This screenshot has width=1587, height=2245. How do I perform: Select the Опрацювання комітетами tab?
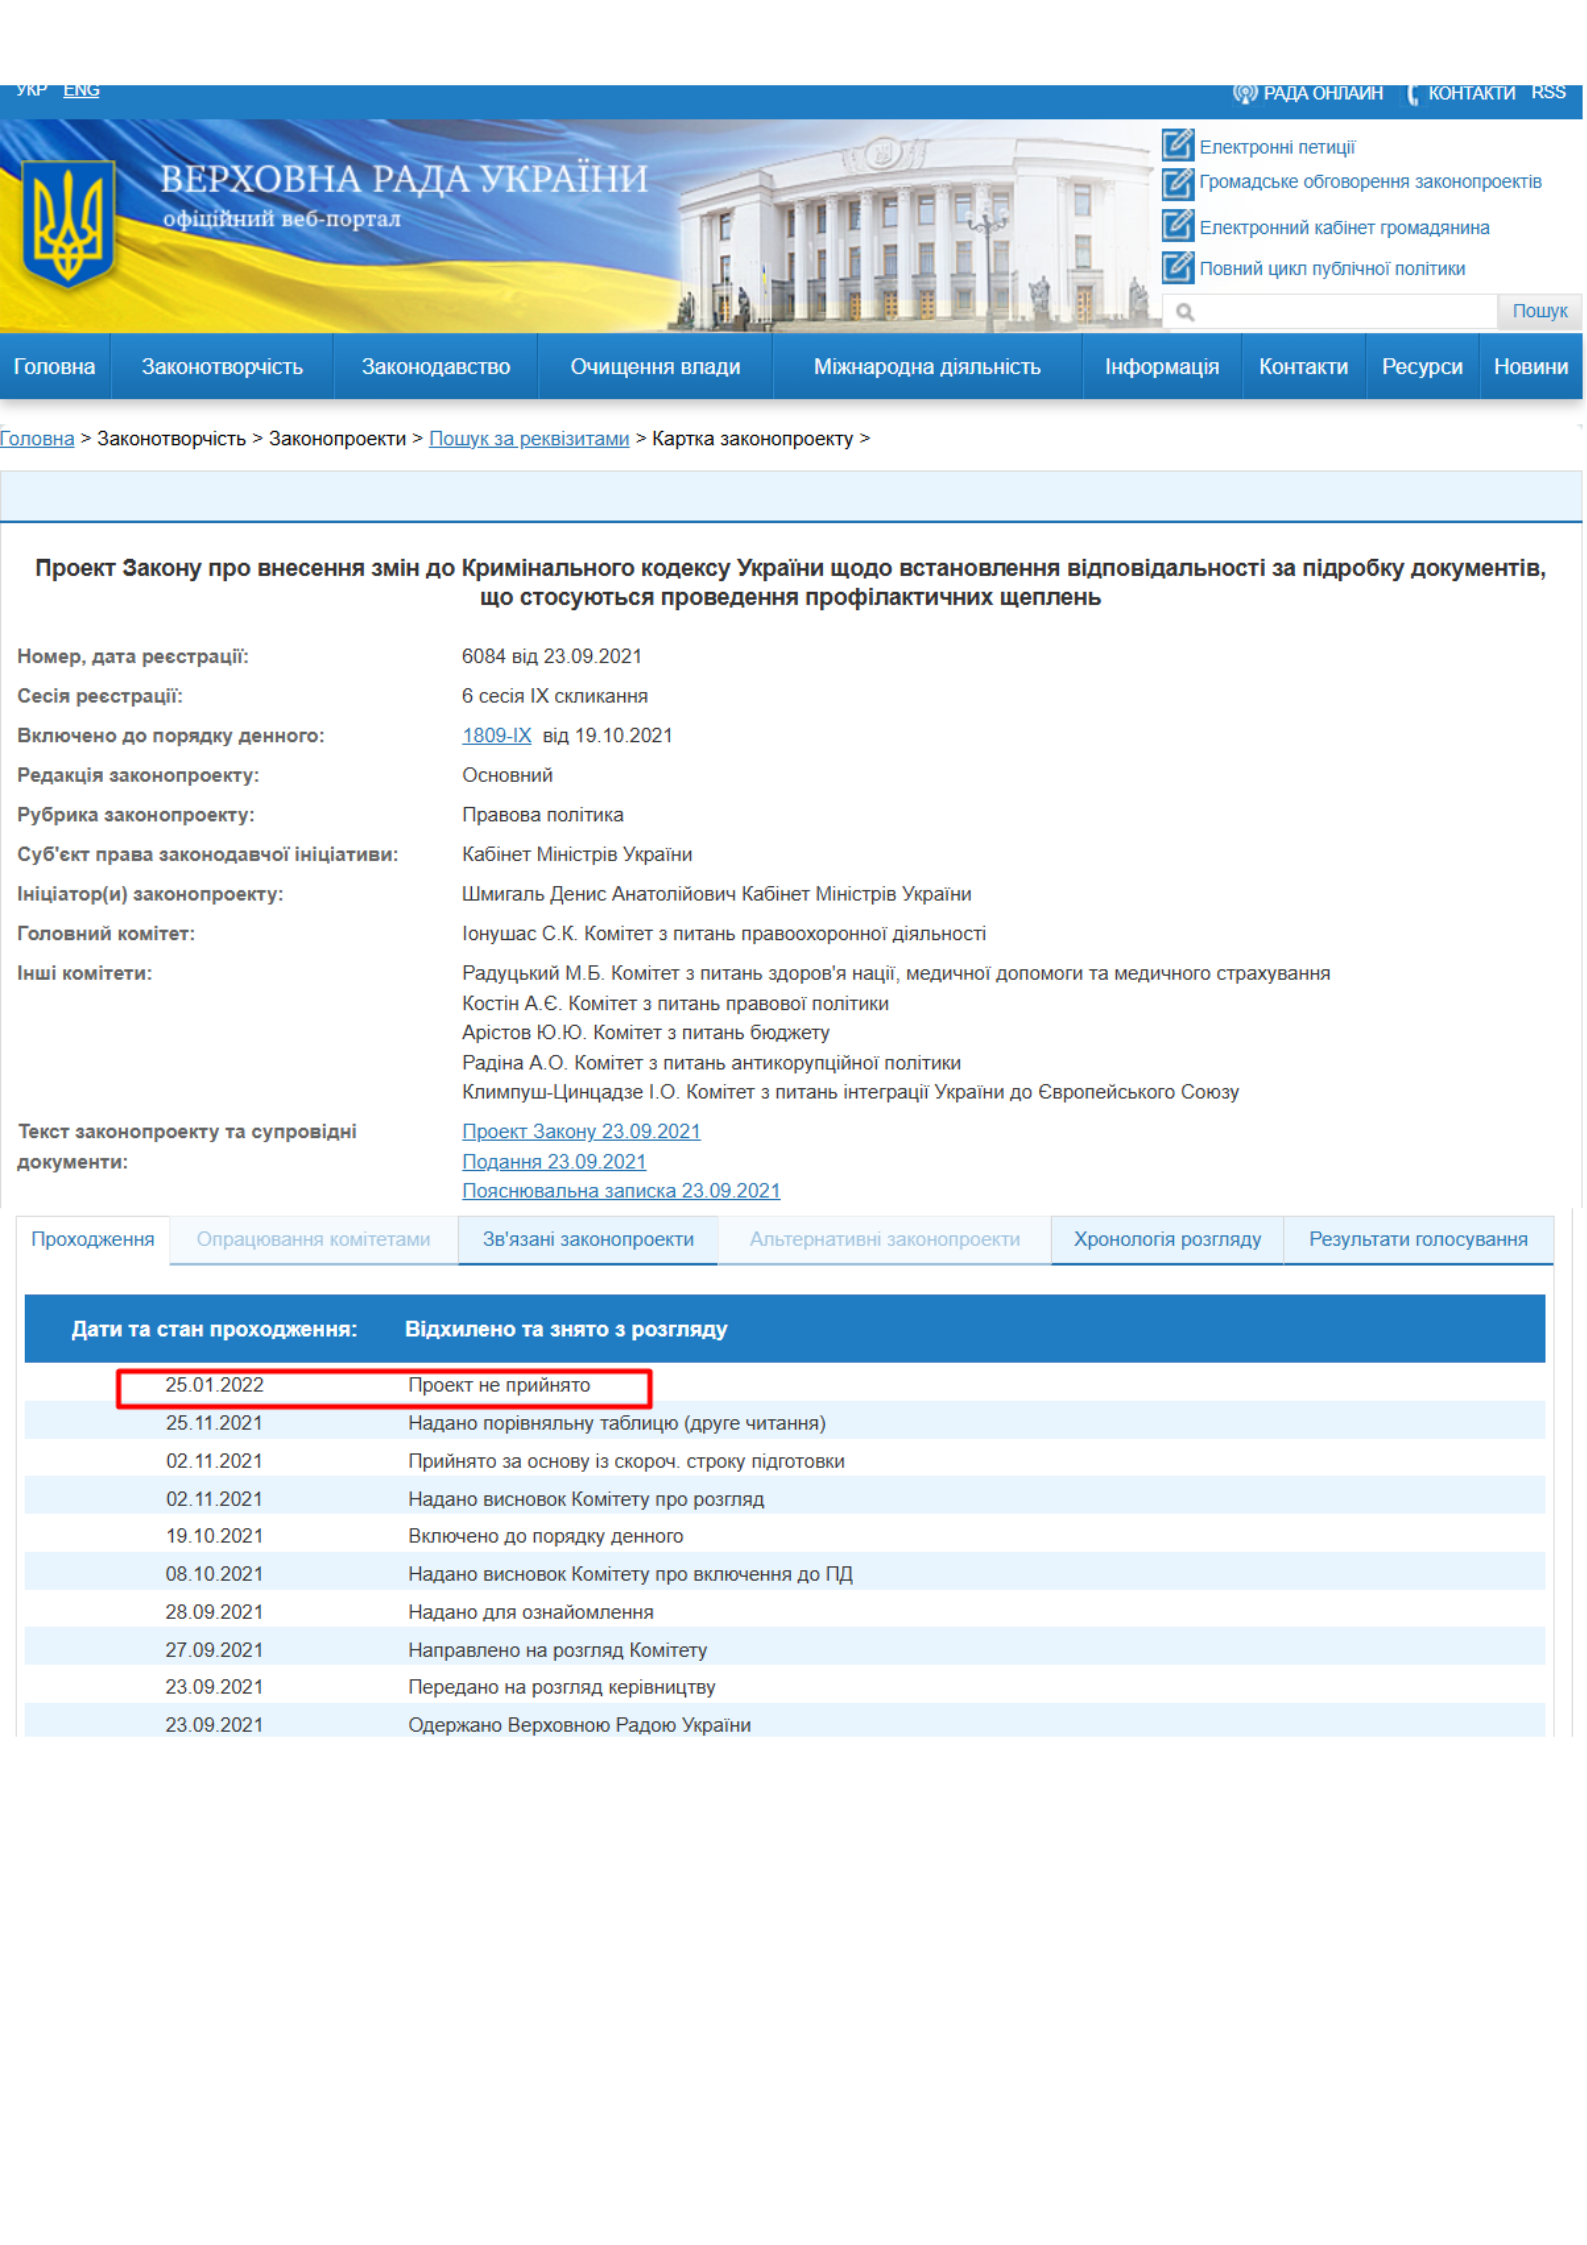(313, 1240)
